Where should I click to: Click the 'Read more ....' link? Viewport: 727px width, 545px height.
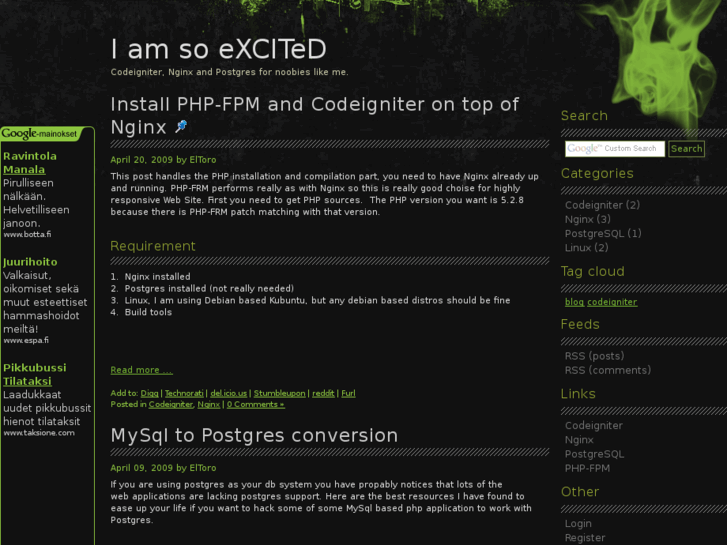click(x=141, y=370)
